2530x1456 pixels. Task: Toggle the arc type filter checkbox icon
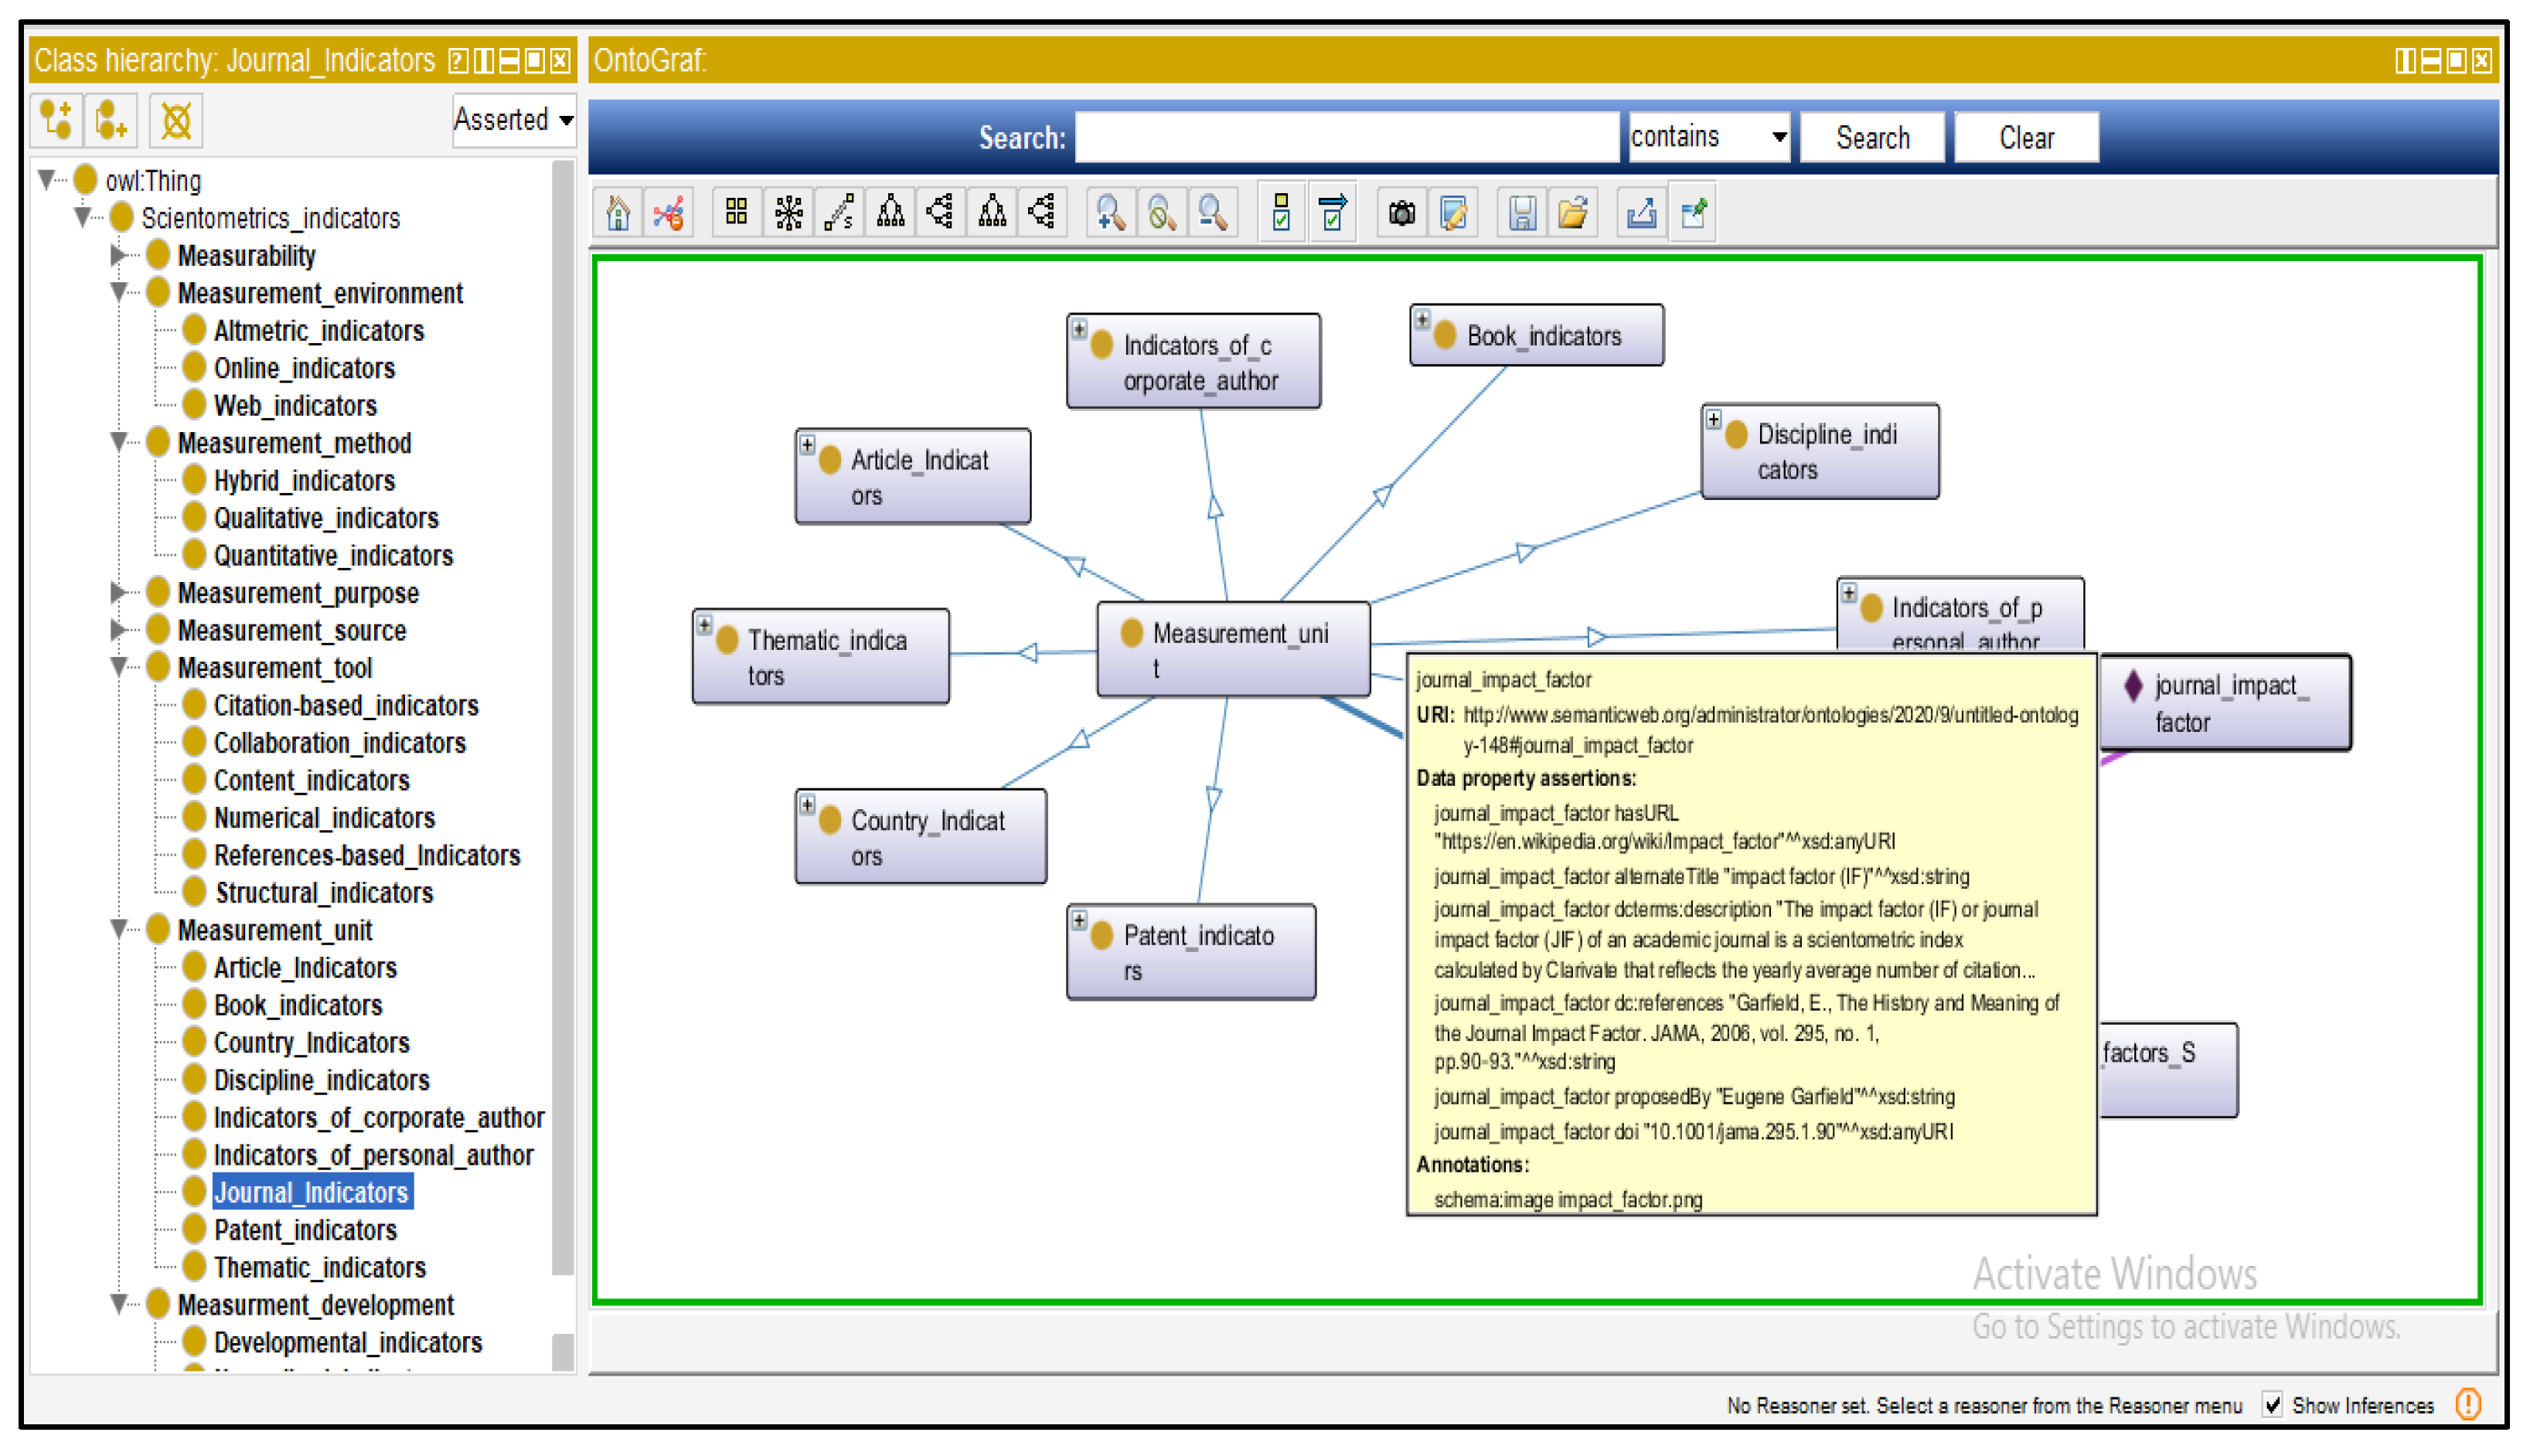[1332, 213]
